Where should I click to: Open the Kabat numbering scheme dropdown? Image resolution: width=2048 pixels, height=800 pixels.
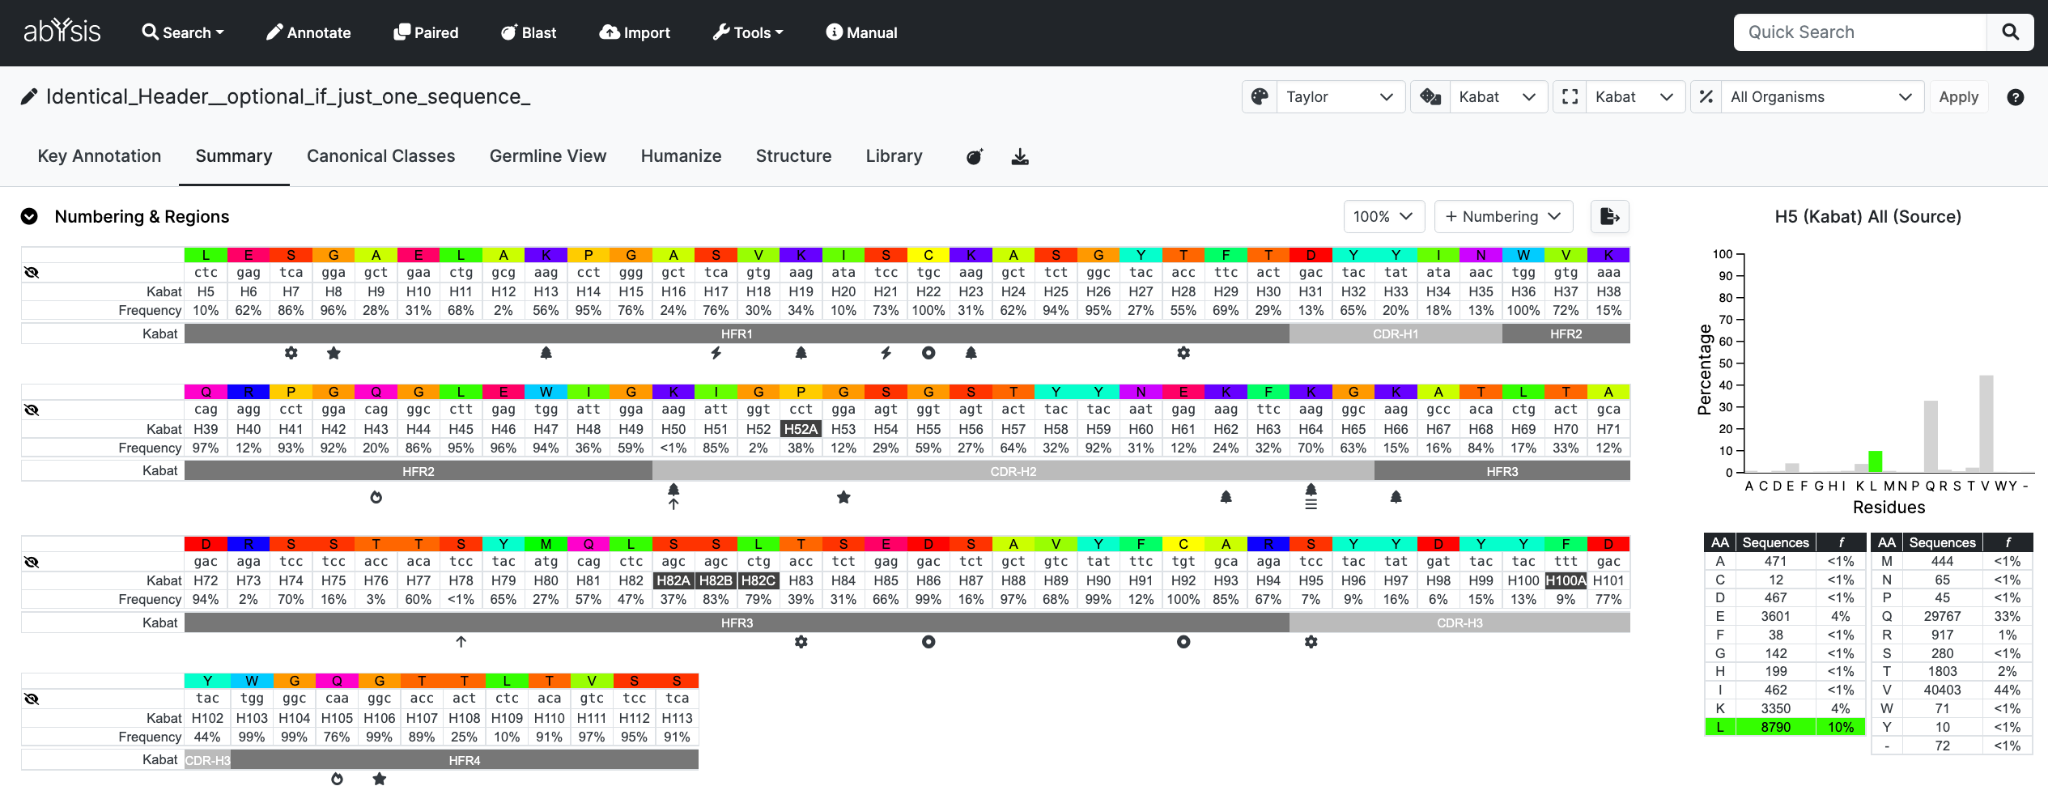1497,97
